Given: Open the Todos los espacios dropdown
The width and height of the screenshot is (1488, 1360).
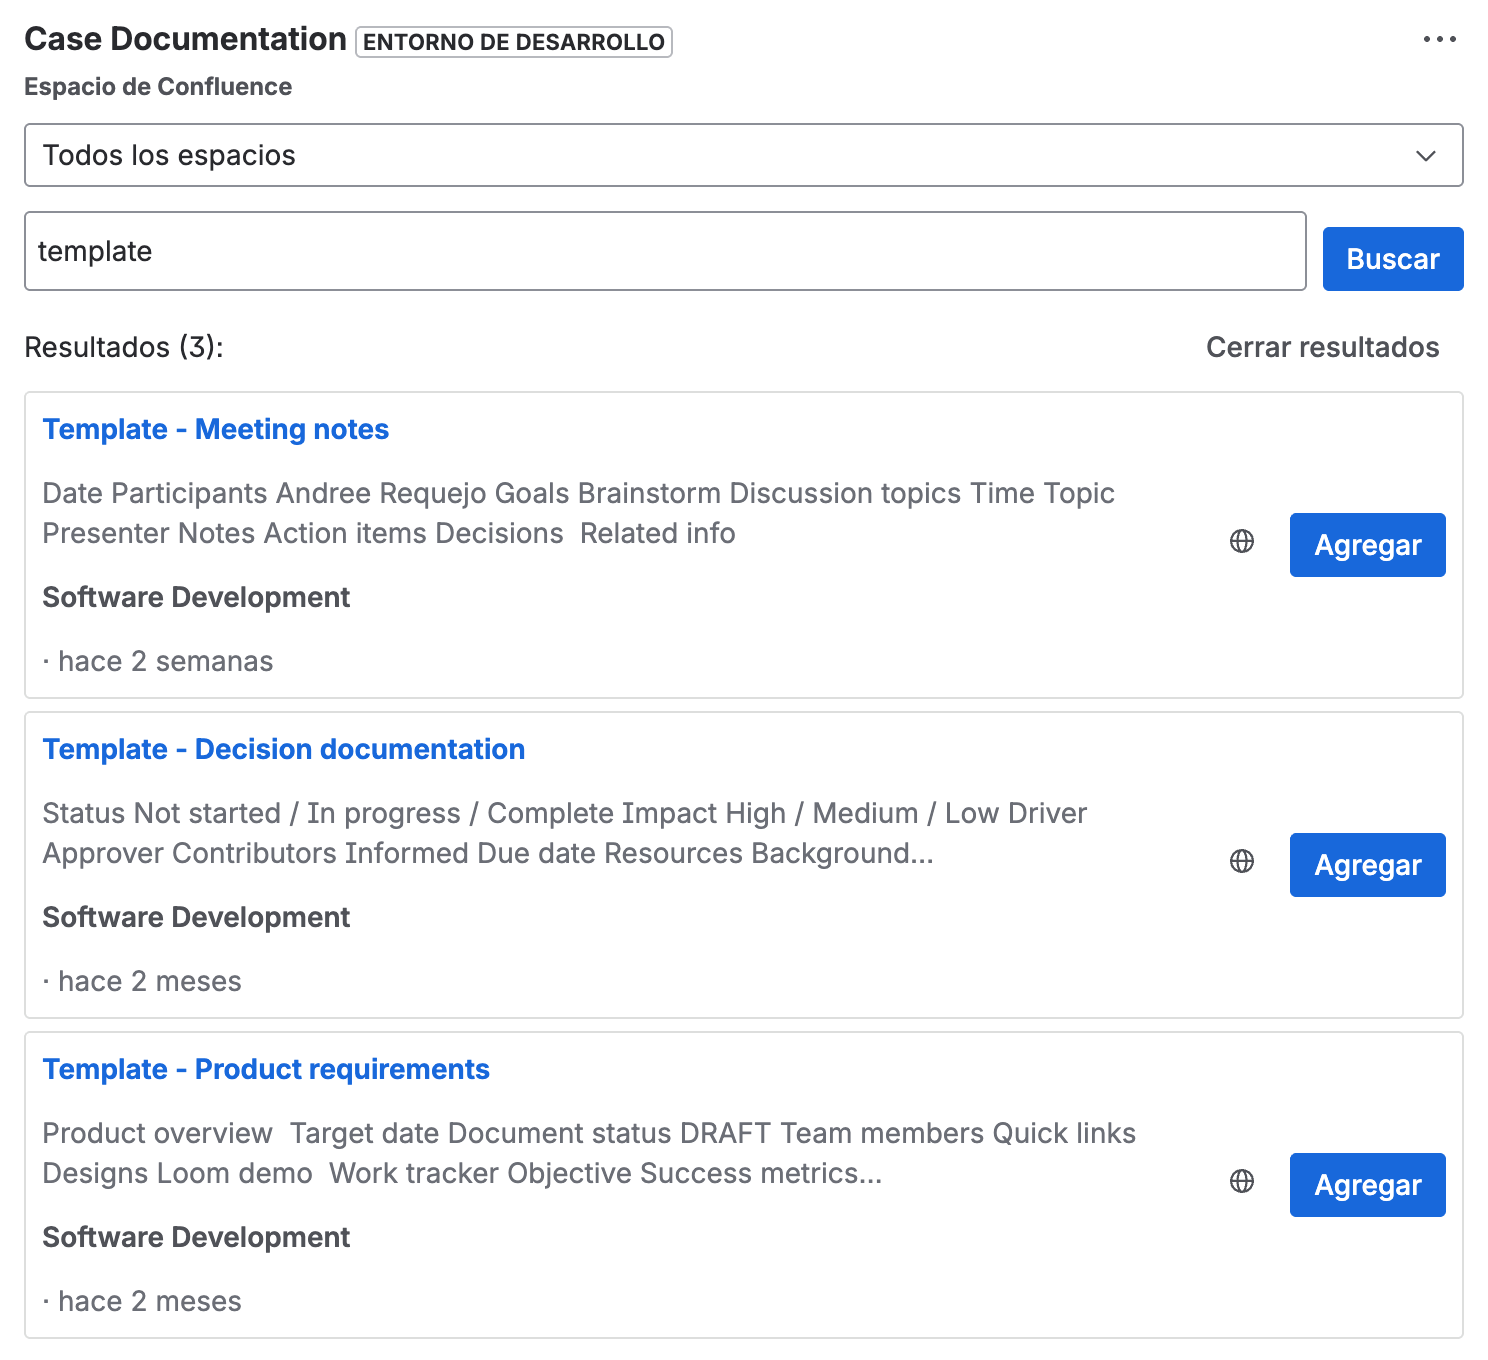Looking at the screenshot, I should click(x=744, y=155).
